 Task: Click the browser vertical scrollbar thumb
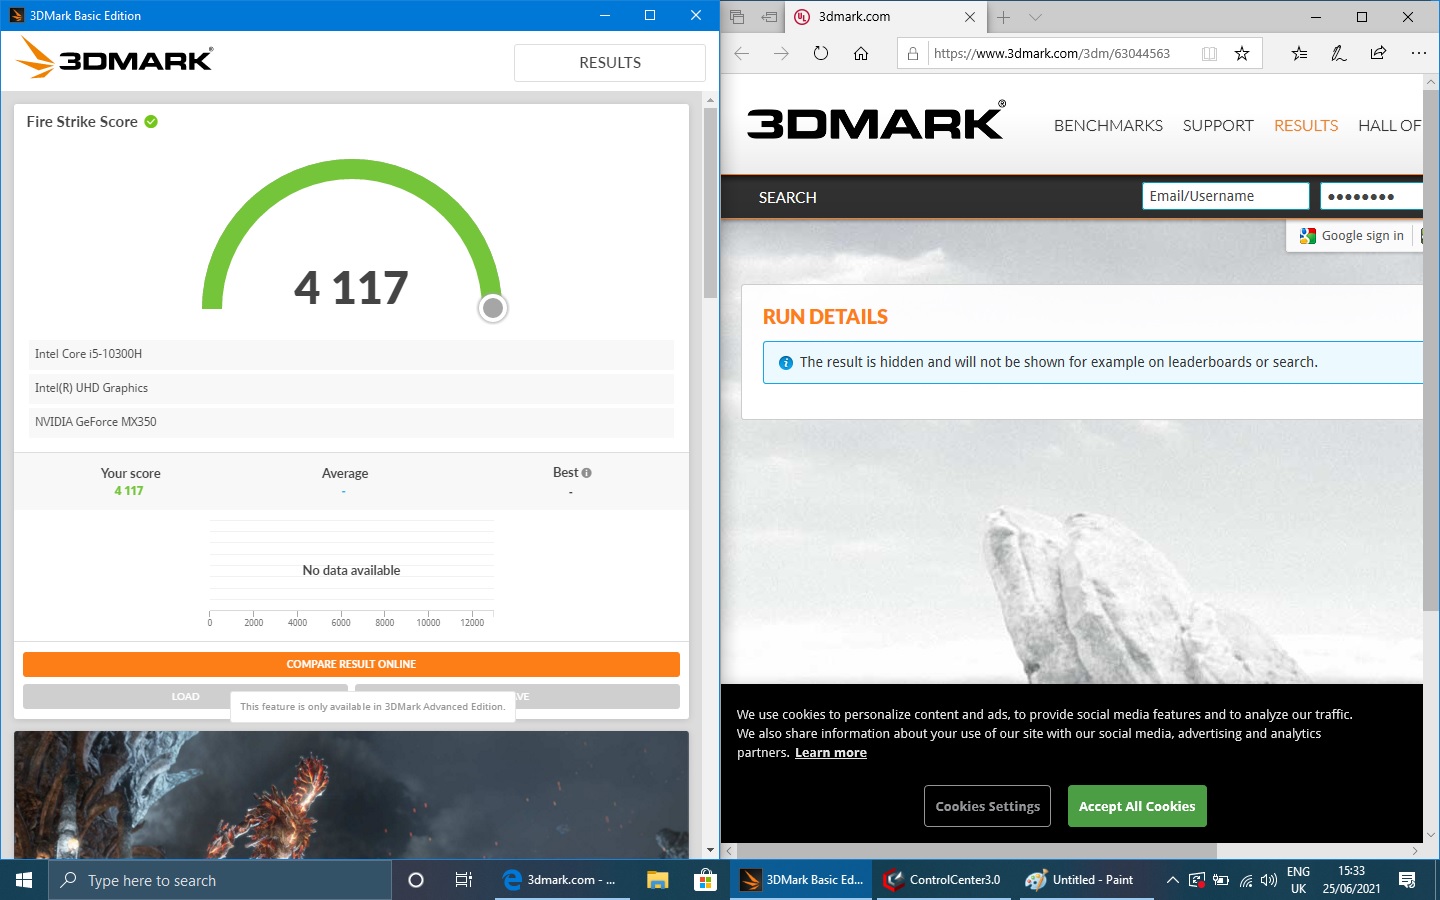pyautogui.click(x=1431, y=350)
